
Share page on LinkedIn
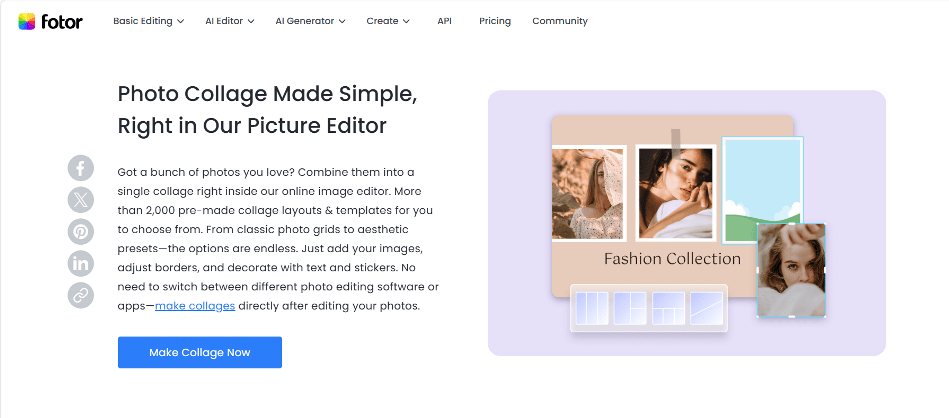tap(81, 264)
